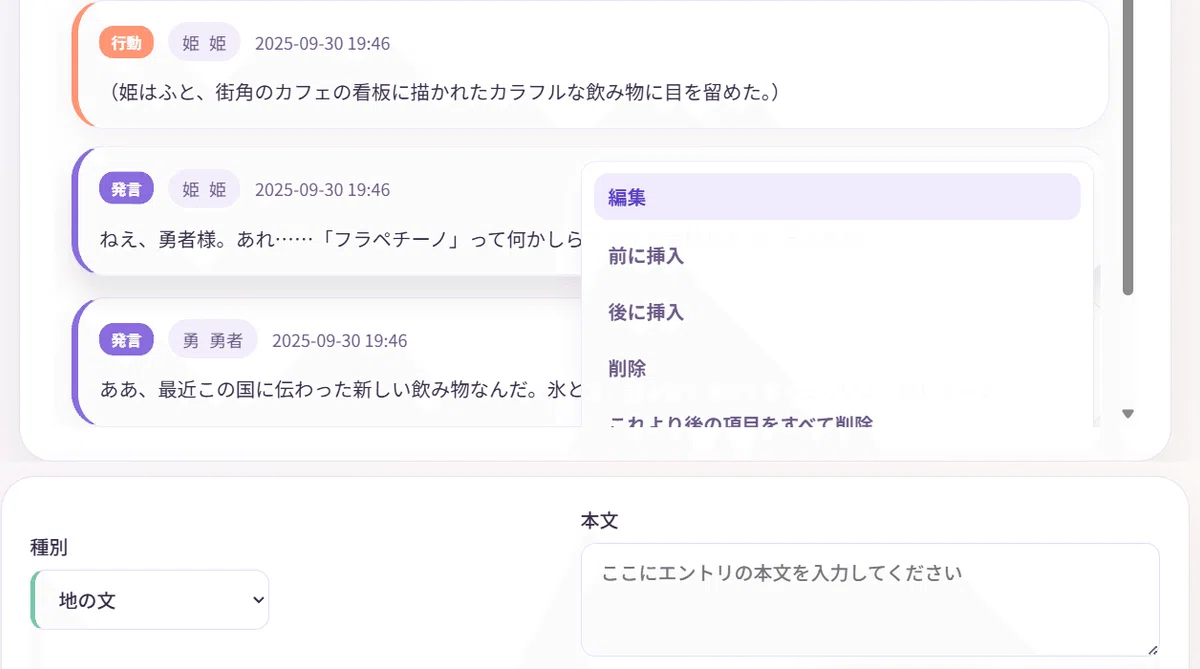Viewport: 1200px width, 669px height.
Task: Choose 後に挿入 menu entry
Action: pyautogui.click(x=837, y=312)
